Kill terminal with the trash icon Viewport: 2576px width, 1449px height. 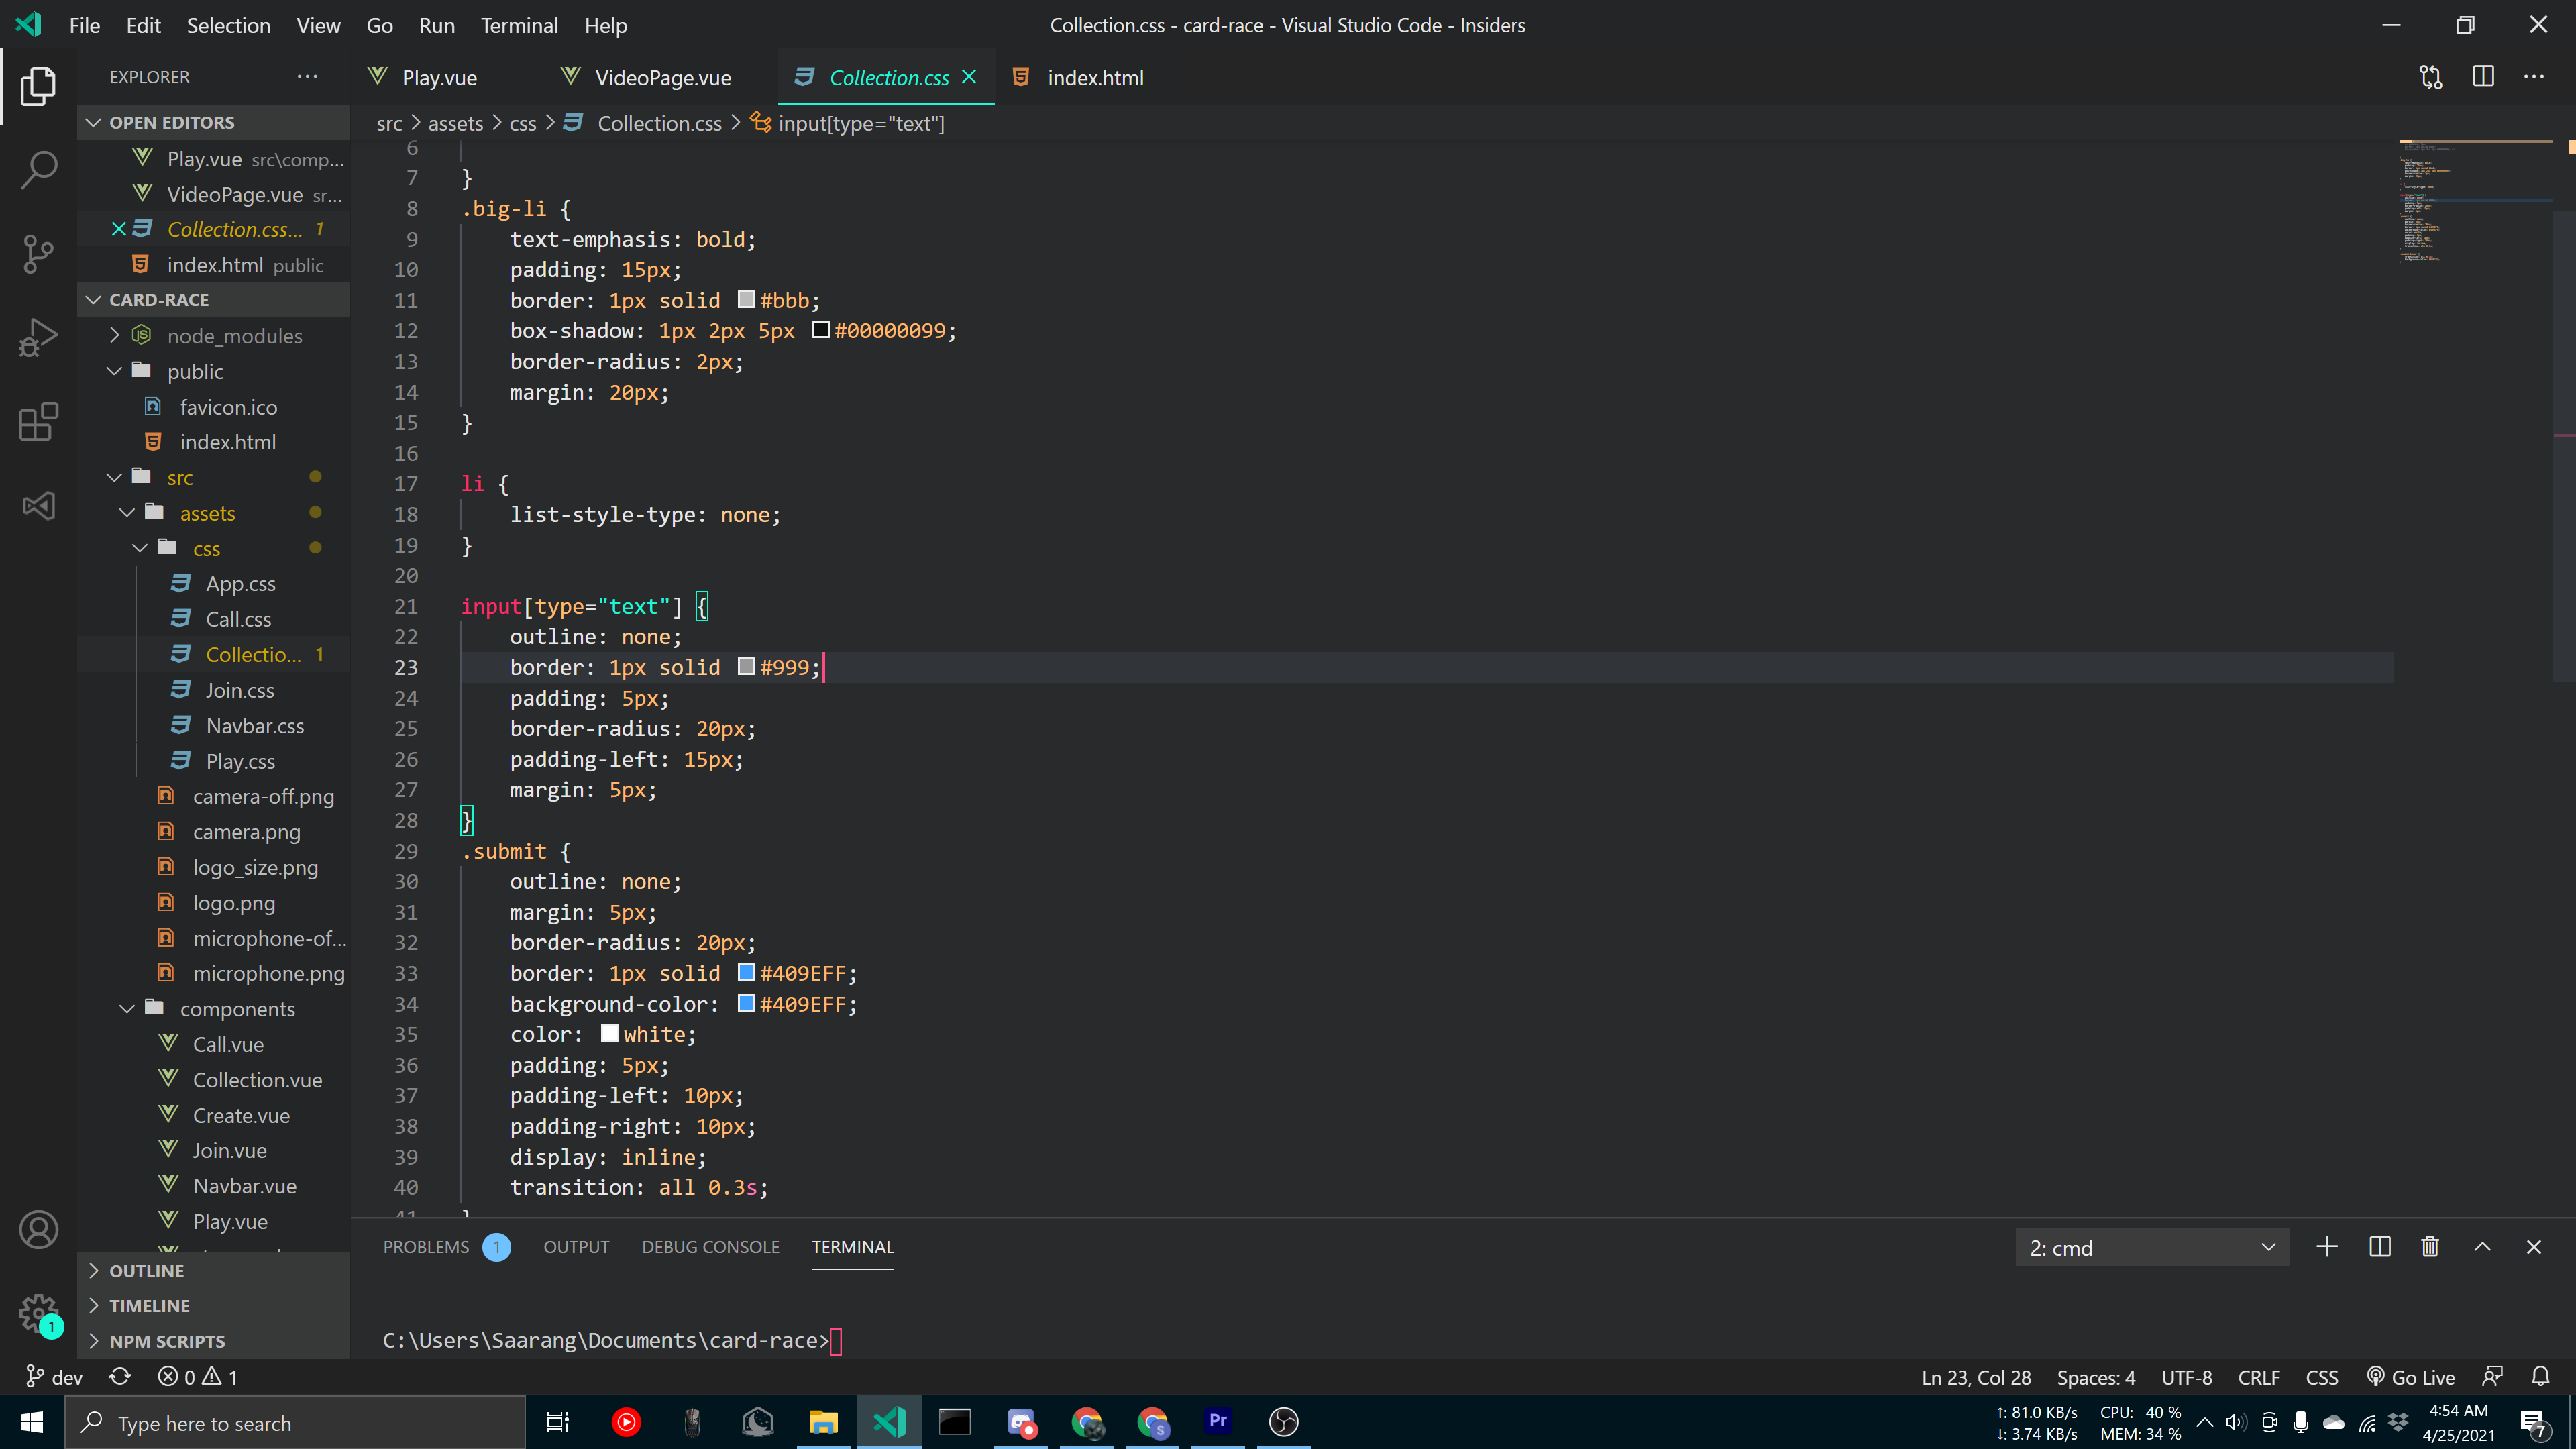(x=2430, y=1247)
